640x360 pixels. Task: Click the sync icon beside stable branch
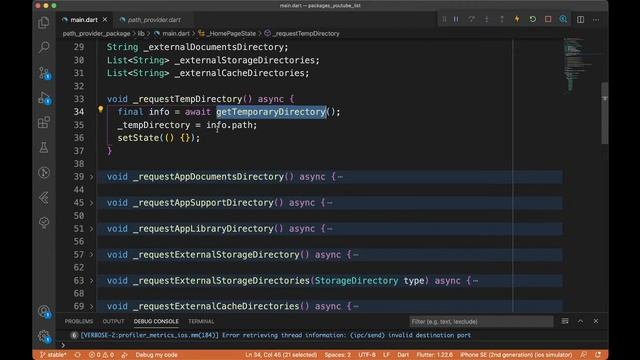(x=78, y=355)
